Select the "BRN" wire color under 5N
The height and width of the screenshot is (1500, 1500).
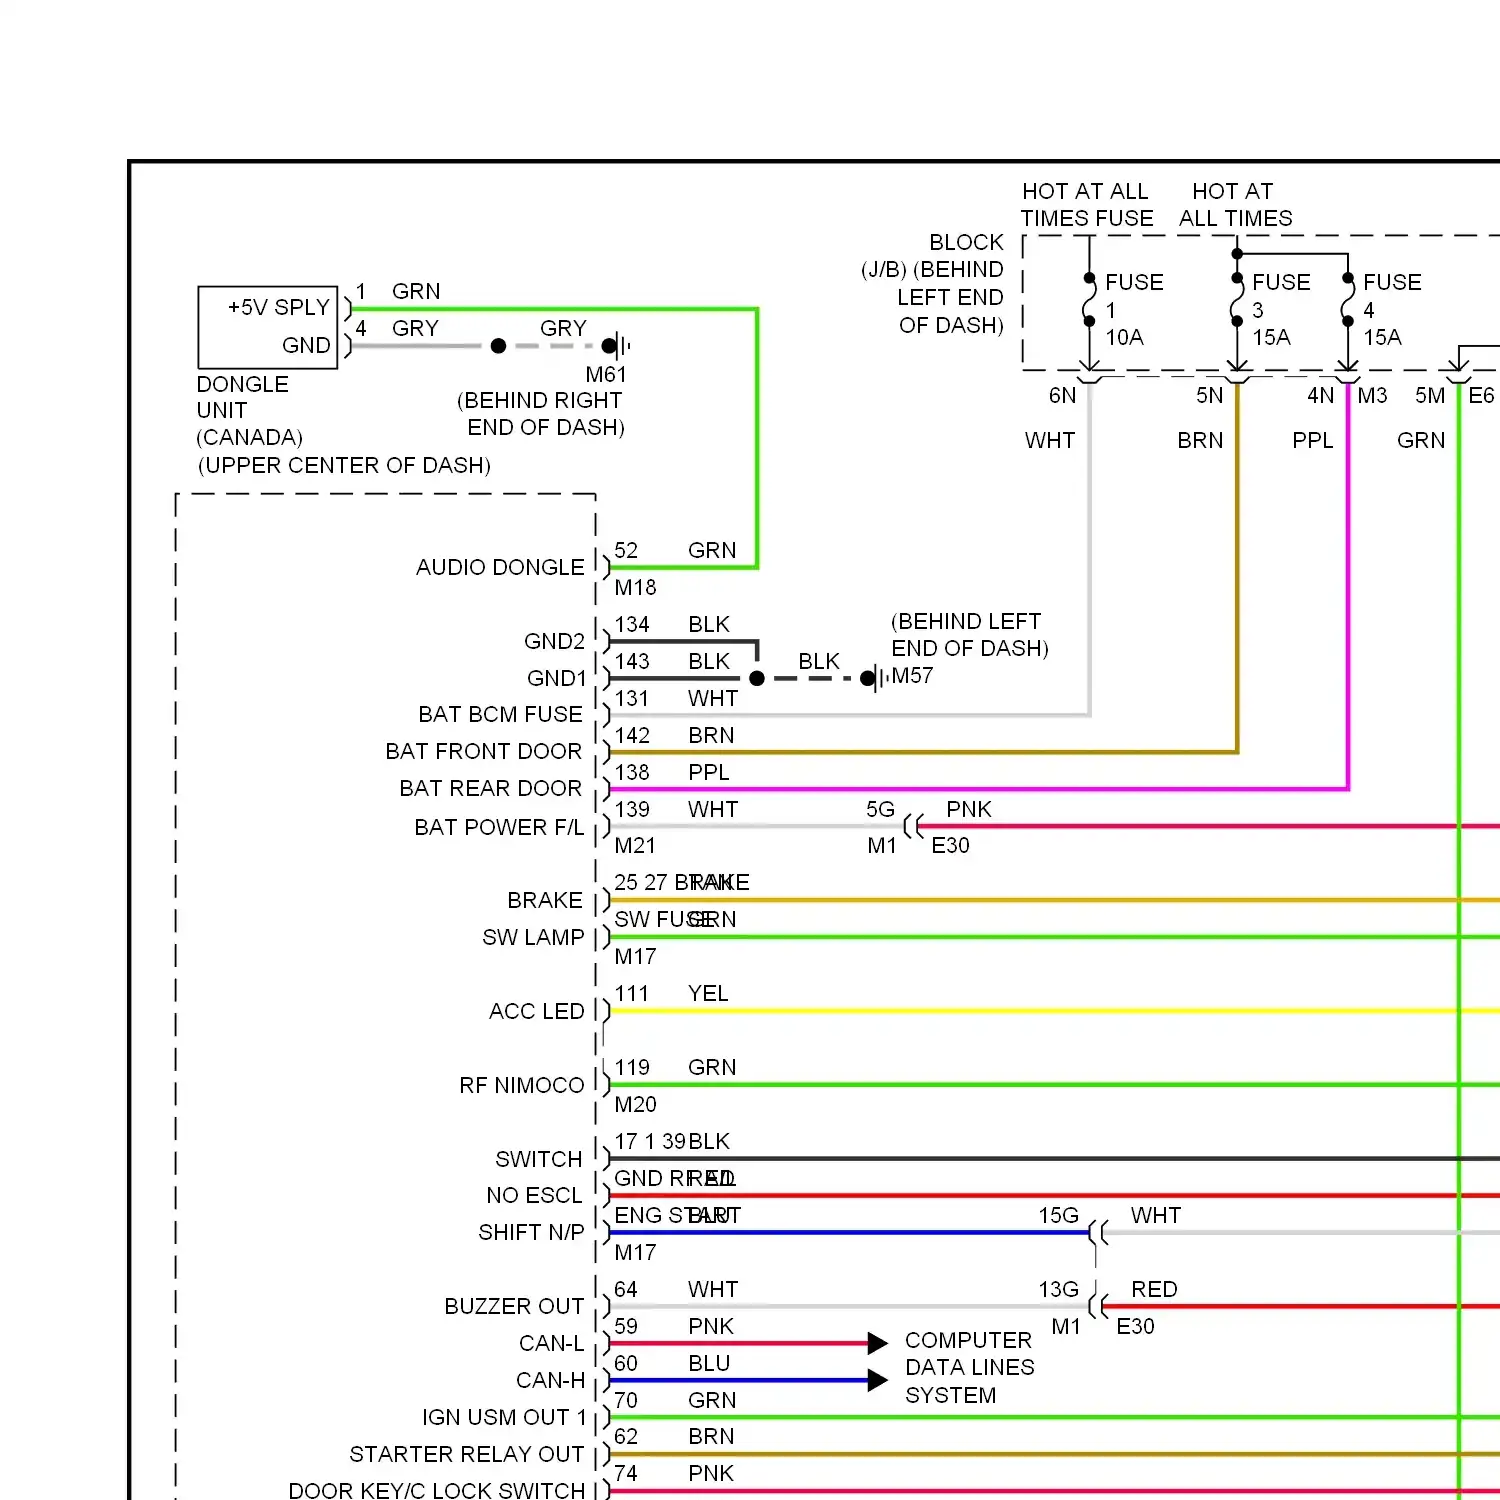1200,441
